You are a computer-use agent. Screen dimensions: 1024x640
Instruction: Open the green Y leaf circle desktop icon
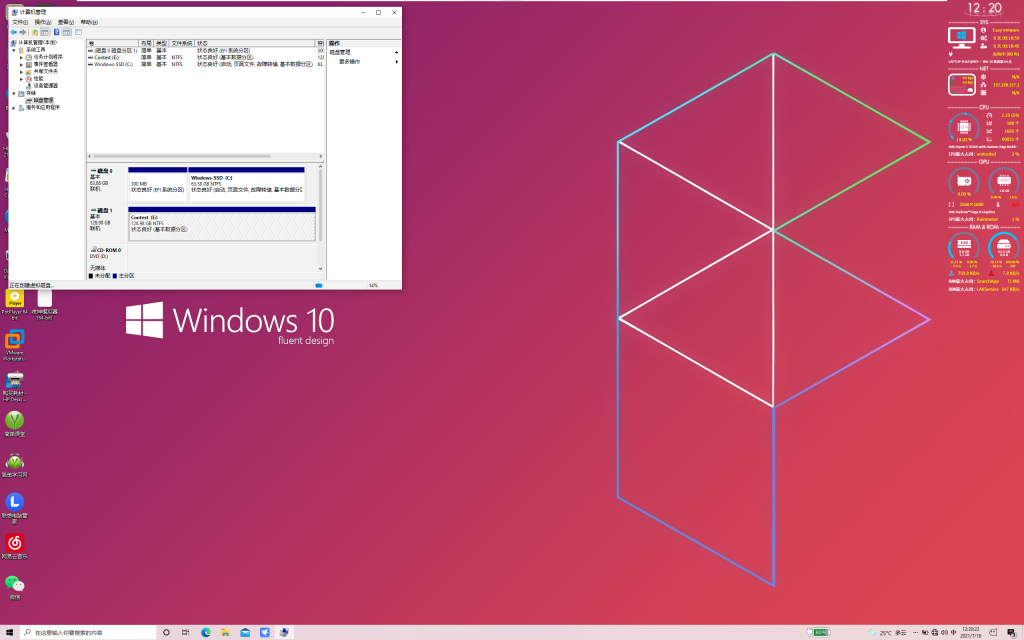(14, 424)
